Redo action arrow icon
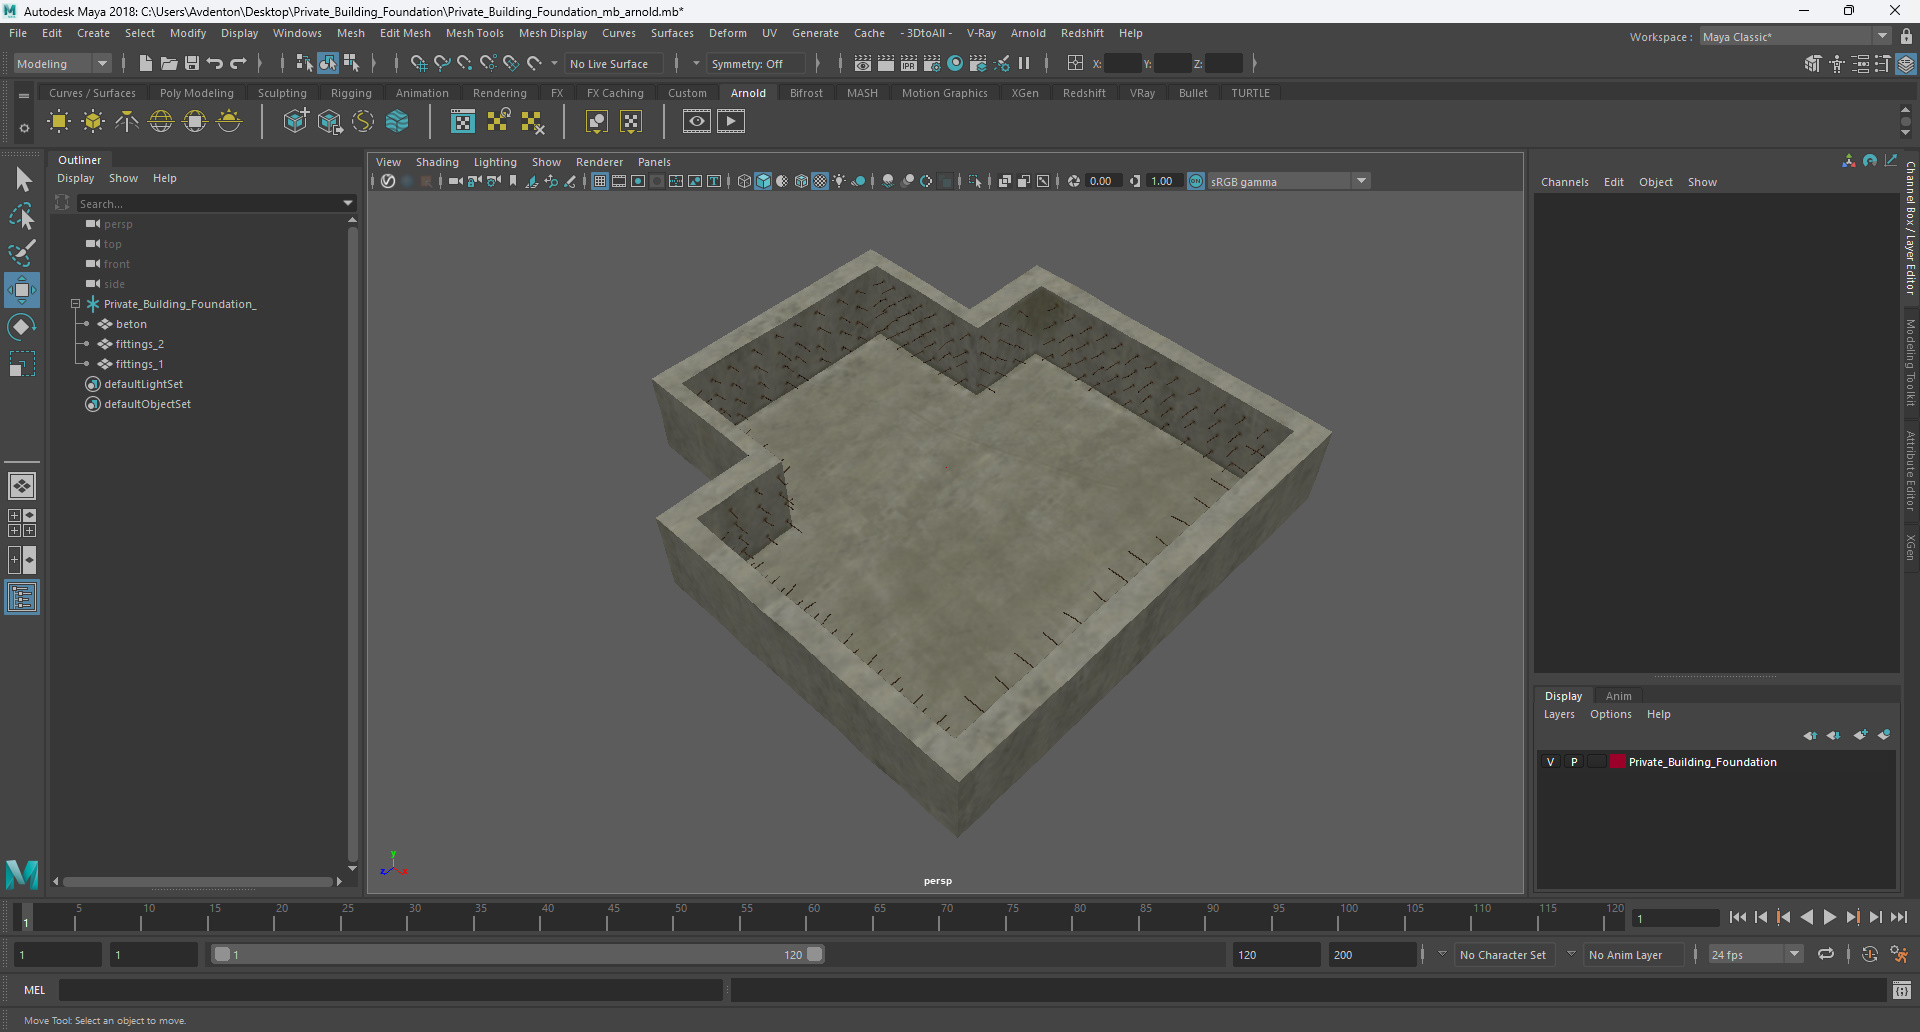The height and width of the screenshot is (1032, 1920). coord(238,63)
